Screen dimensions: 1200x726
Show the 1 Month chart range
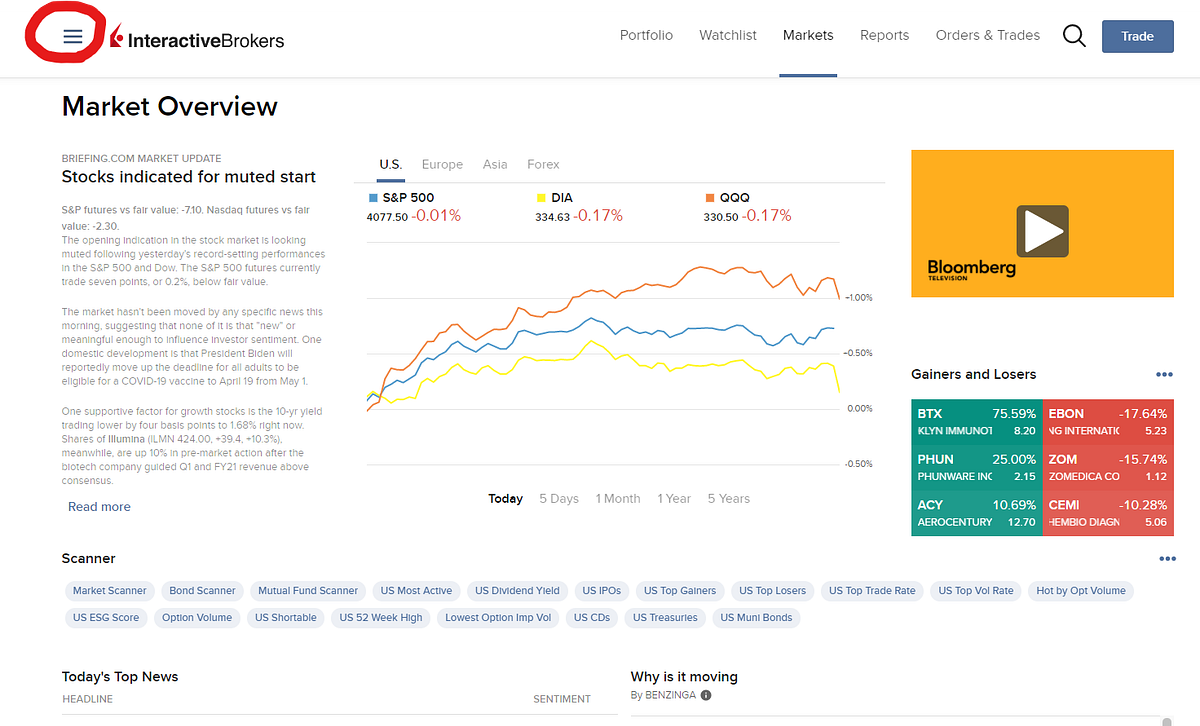(x=618, y=498)
